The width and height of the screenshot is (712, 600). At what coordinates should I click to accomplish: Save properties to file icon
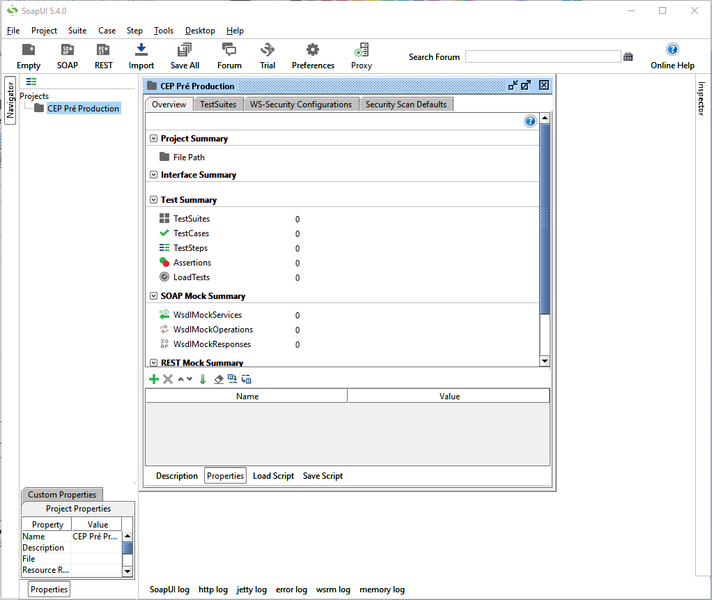tap(246, 379)
